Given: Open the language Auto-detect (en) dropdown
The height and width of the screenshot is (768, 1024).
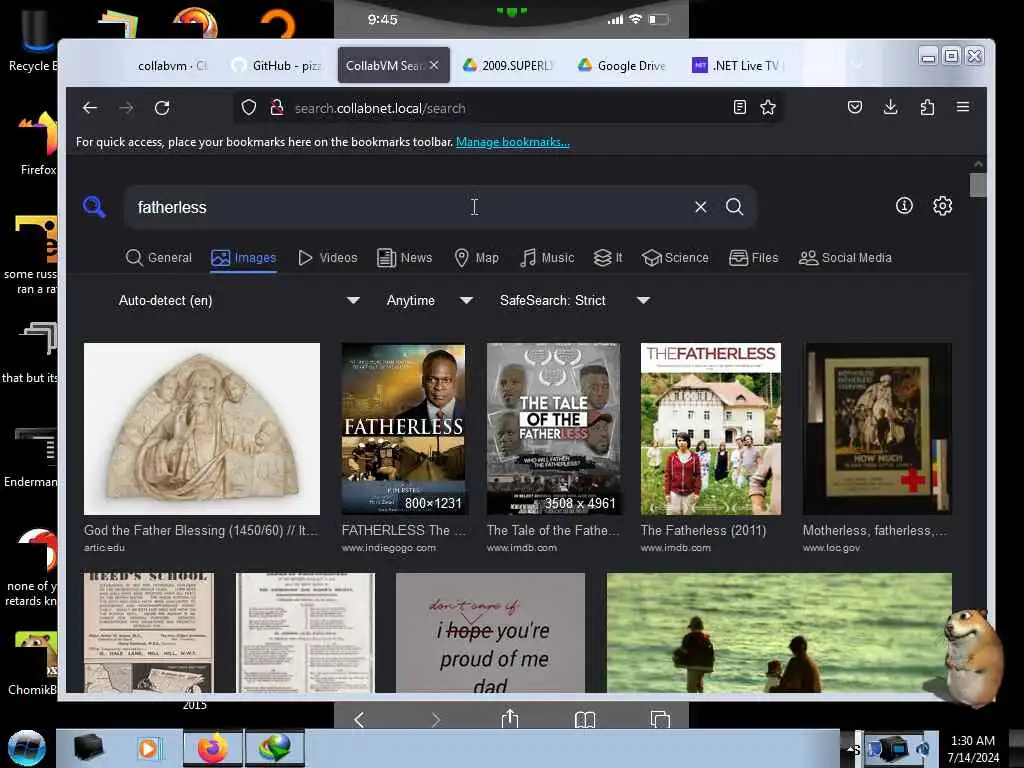Looking at the screenshot, I should tap(238, 300).
